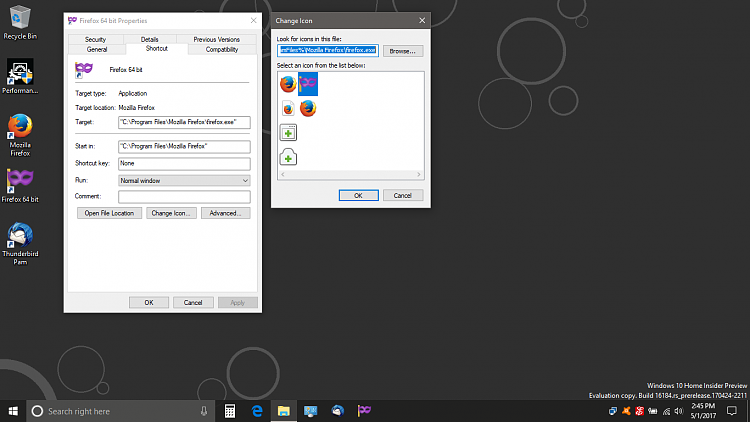This screenshot has height=422, width=750.
Task: Open File Explorer from the taskbar
Action: 284,411
